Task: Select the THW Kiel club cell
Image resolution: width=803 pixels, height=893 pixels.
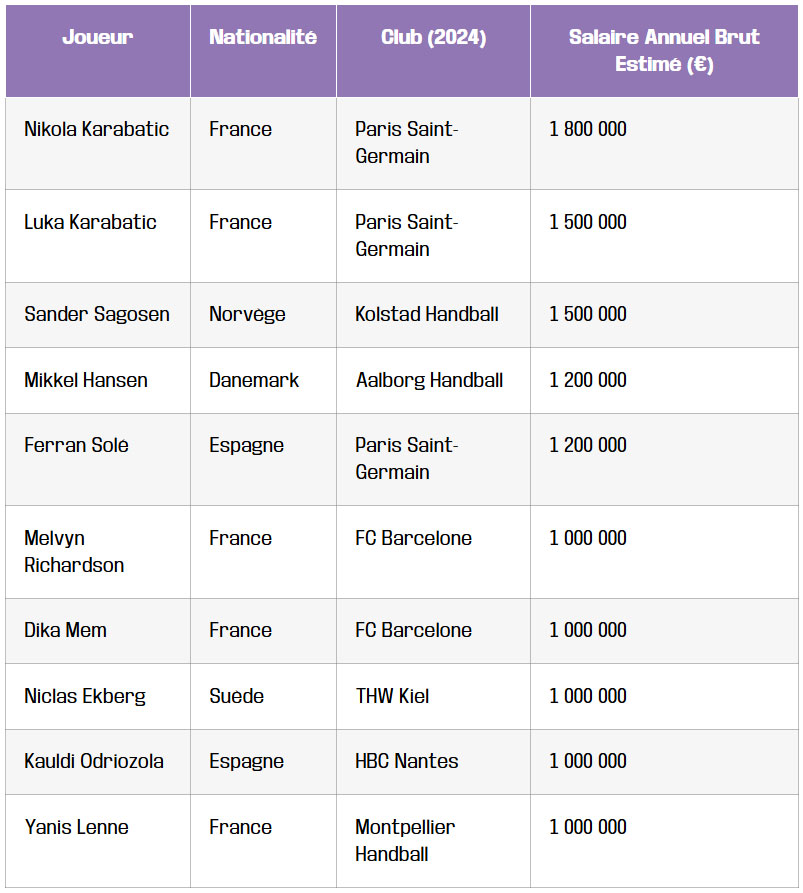Action: click(x=392, y=697)
